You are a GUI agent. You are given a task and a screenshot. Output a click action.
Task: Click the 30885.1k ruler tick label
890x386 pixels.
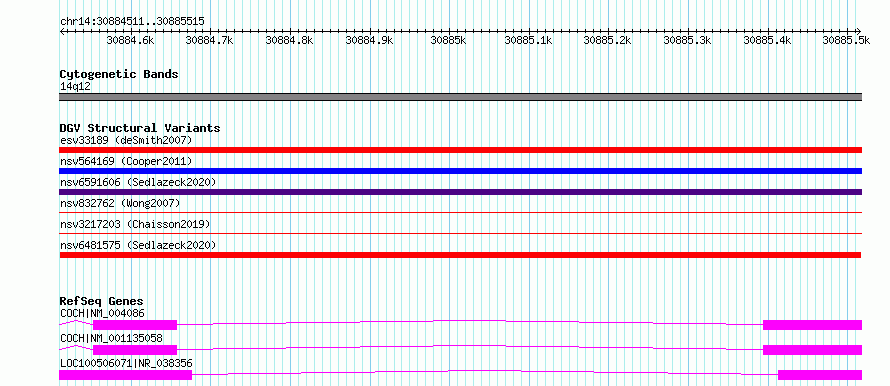pos(528,40)
